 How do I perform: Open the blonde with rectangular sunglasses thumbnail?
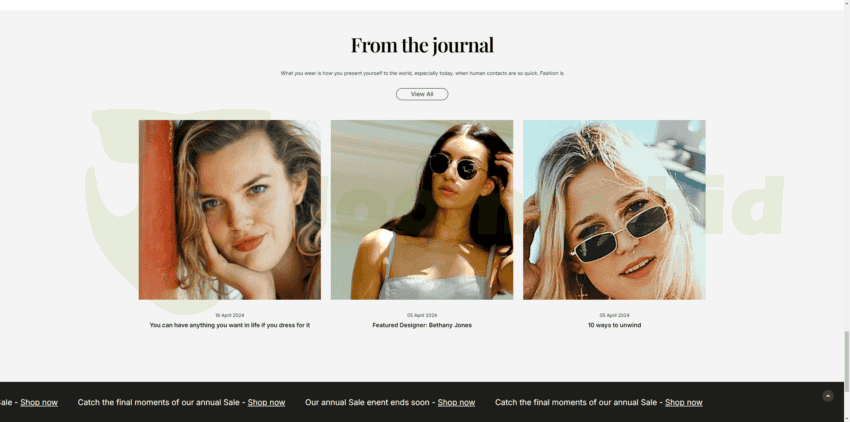point(614,210)
